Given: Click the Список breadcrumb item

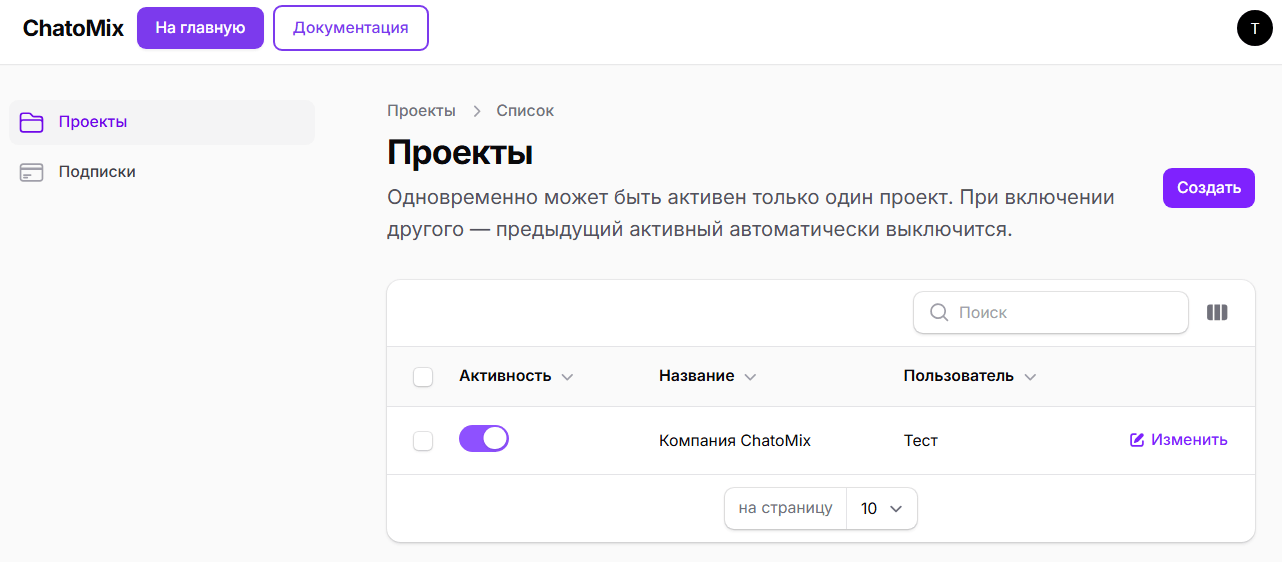Looking at the screenshot, I should 525,111.
